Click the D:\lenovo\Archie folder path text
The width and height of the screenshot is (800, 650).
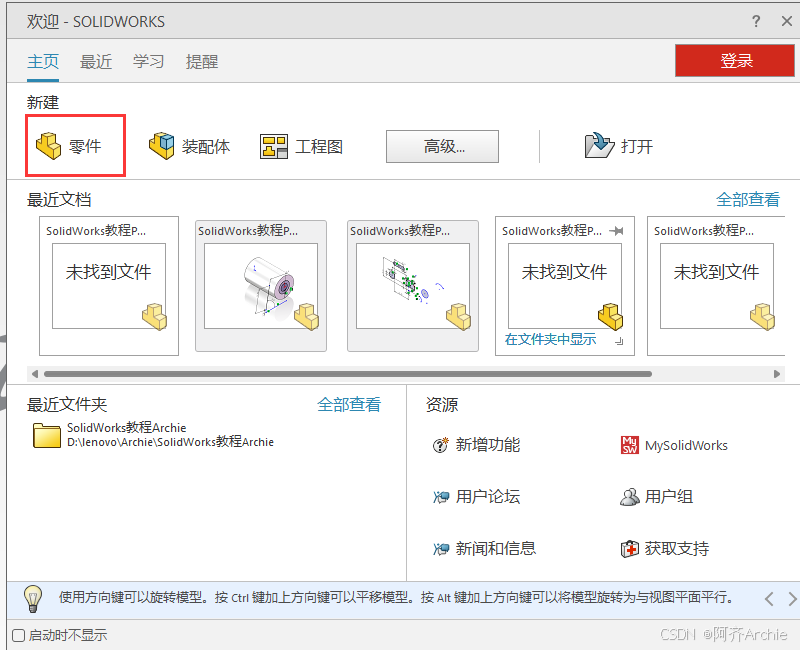coord(170,442)
